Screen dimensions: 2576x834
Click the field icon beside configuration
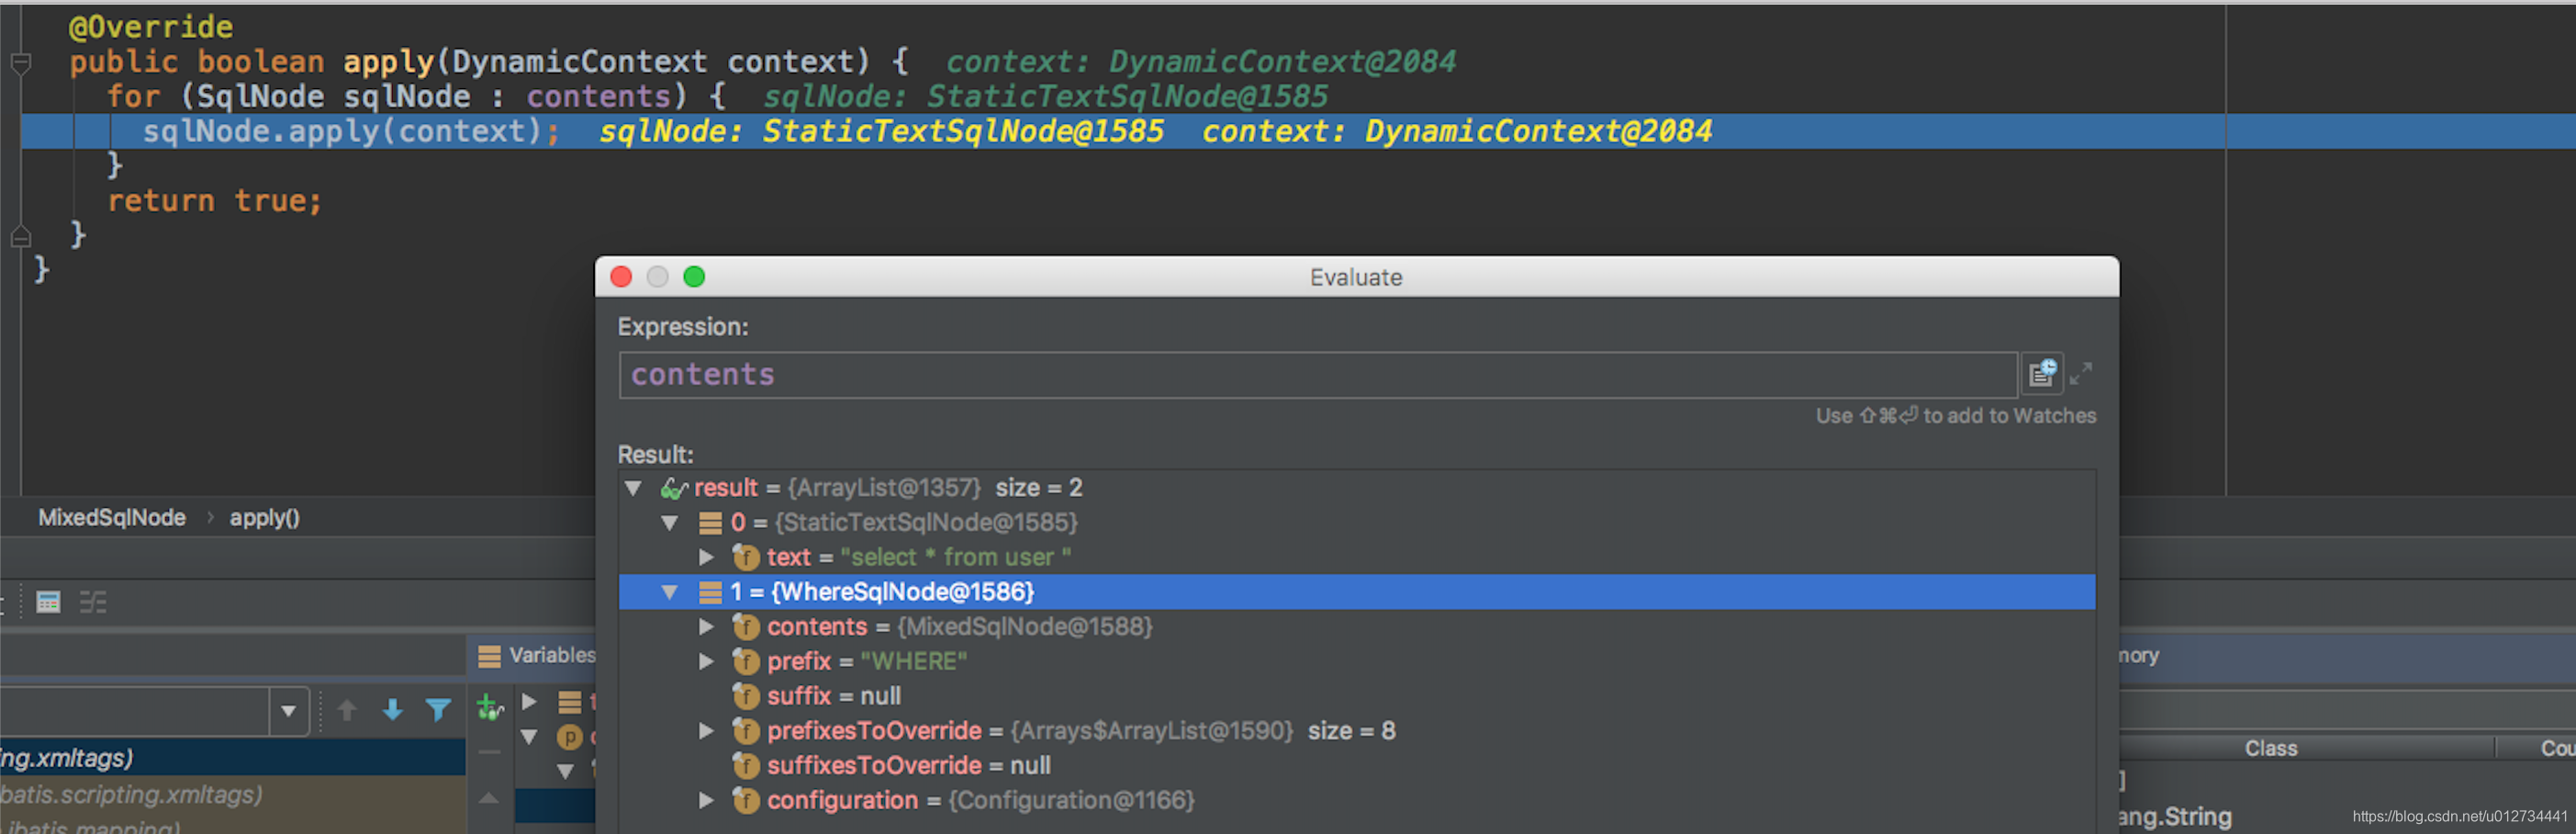pos(746,800)
